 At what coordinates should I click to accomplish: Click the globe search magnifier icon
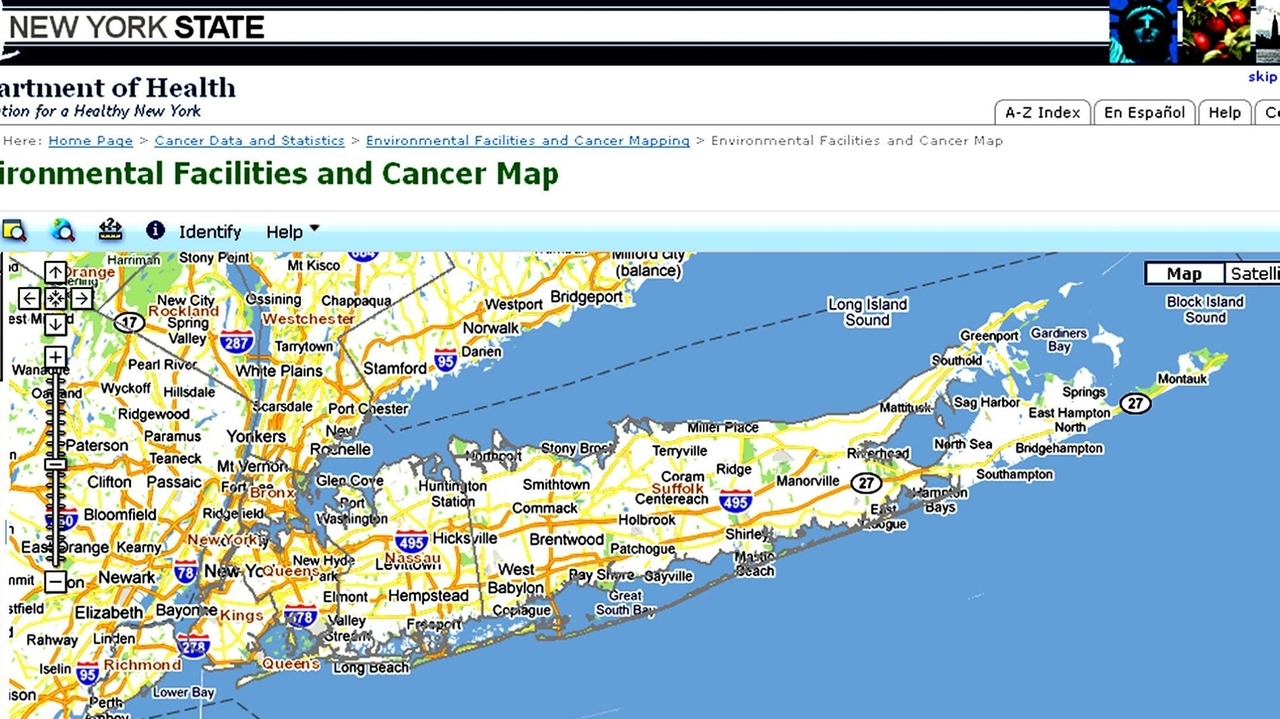click(x=62, y=231)
